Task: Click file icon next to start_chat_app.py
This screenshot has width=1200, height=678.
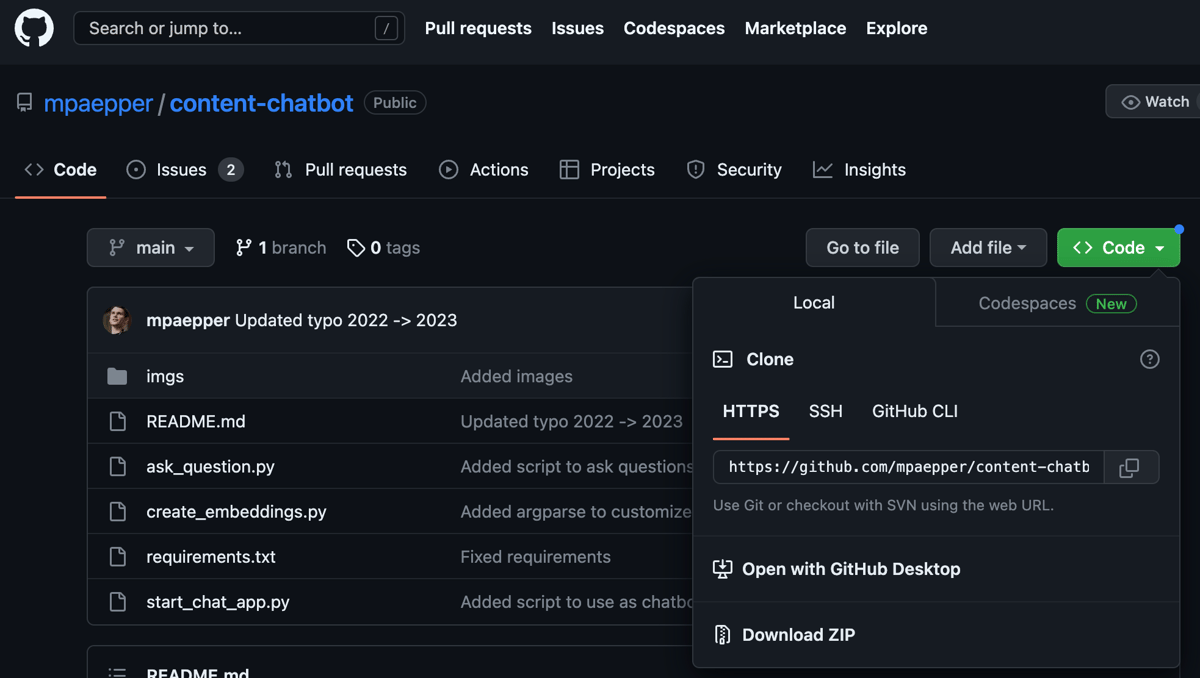Action: point(117,602)
